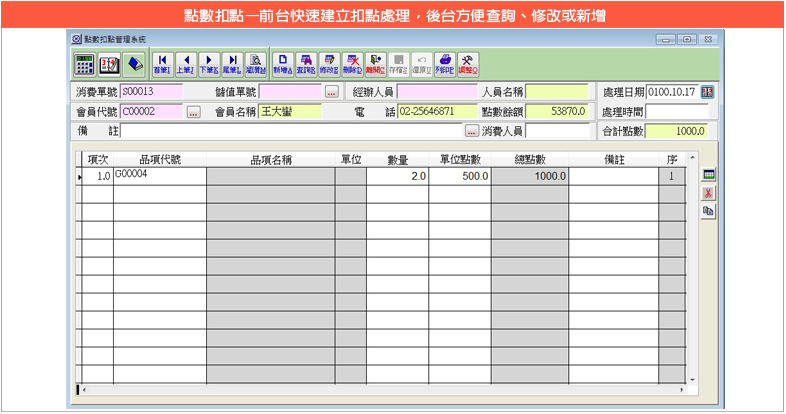Expand the 備註 field ellipsis button

click(x=472, y=131)
